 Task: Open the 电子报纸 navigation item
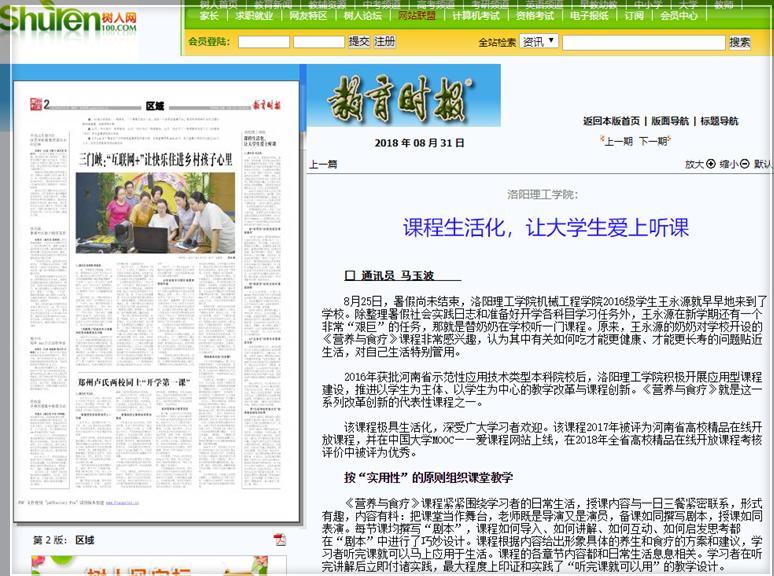pyautogui.click(x=588, y=16)
